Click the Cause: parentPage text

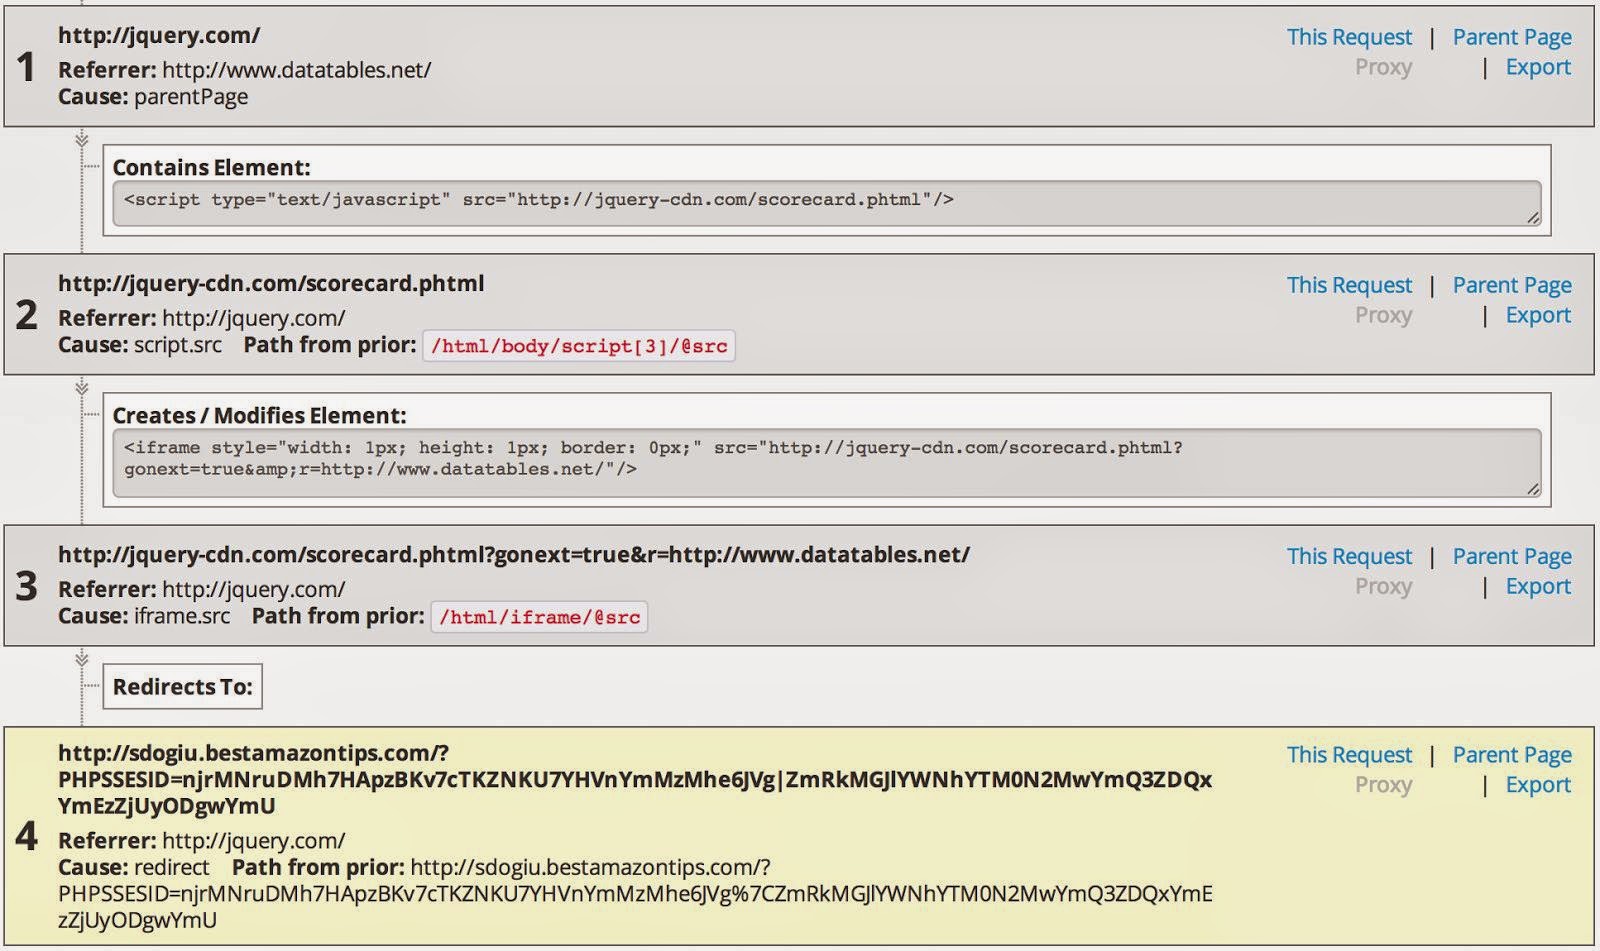click(153, 97)
